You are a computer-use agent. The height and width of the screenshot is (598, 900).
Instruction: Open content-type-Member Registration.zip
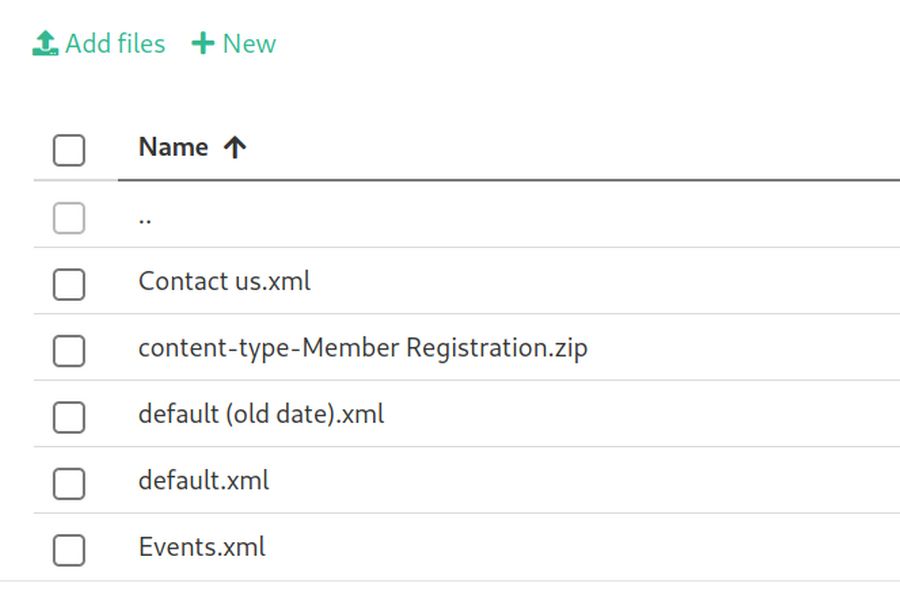pyautogui.click(x=362, y=348)
